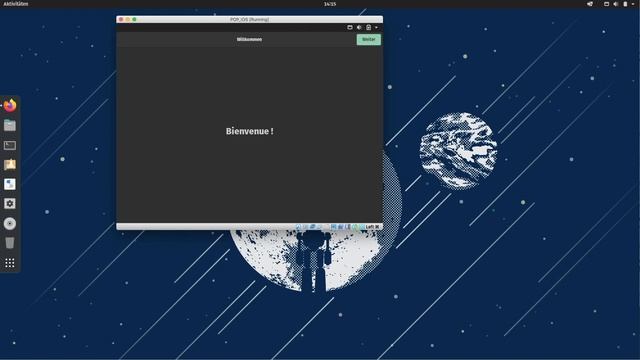The image size is (640, 360).
Task: Open the blue-and-white app icon in dock
Action: [10, 184]
